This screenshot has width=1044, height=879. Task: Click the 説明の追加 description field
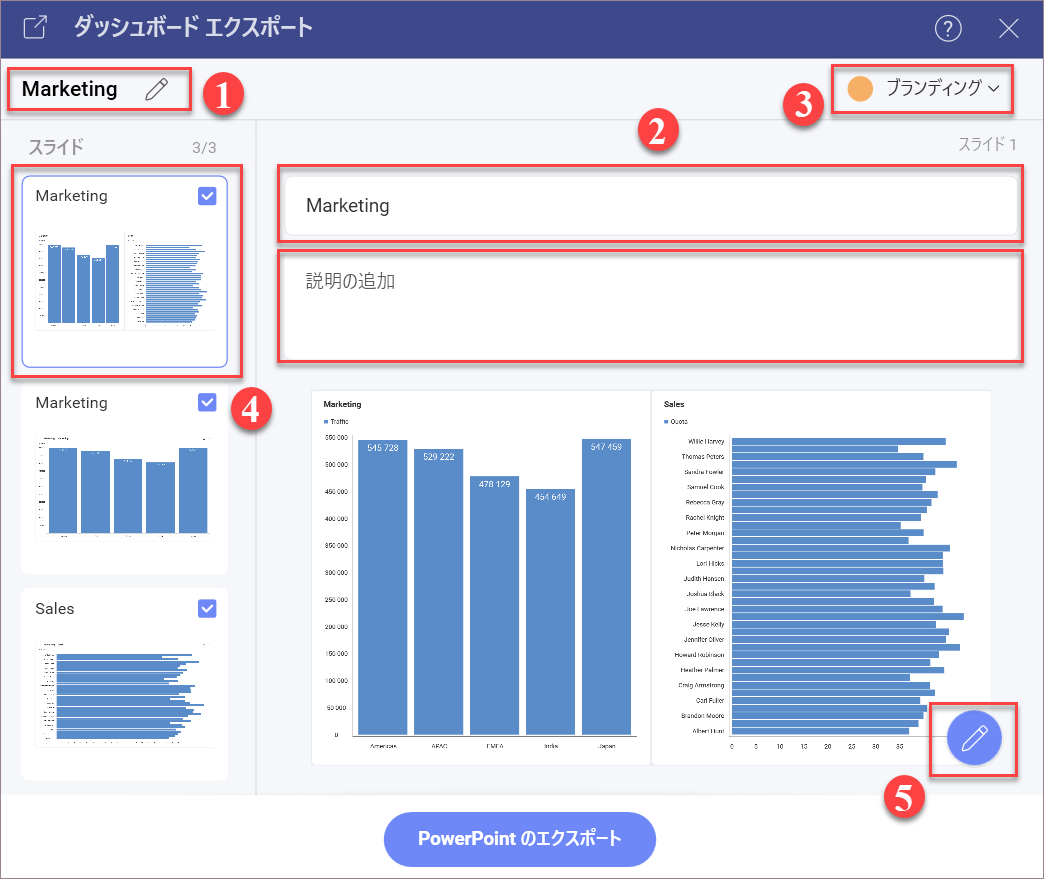coord(651,306)
